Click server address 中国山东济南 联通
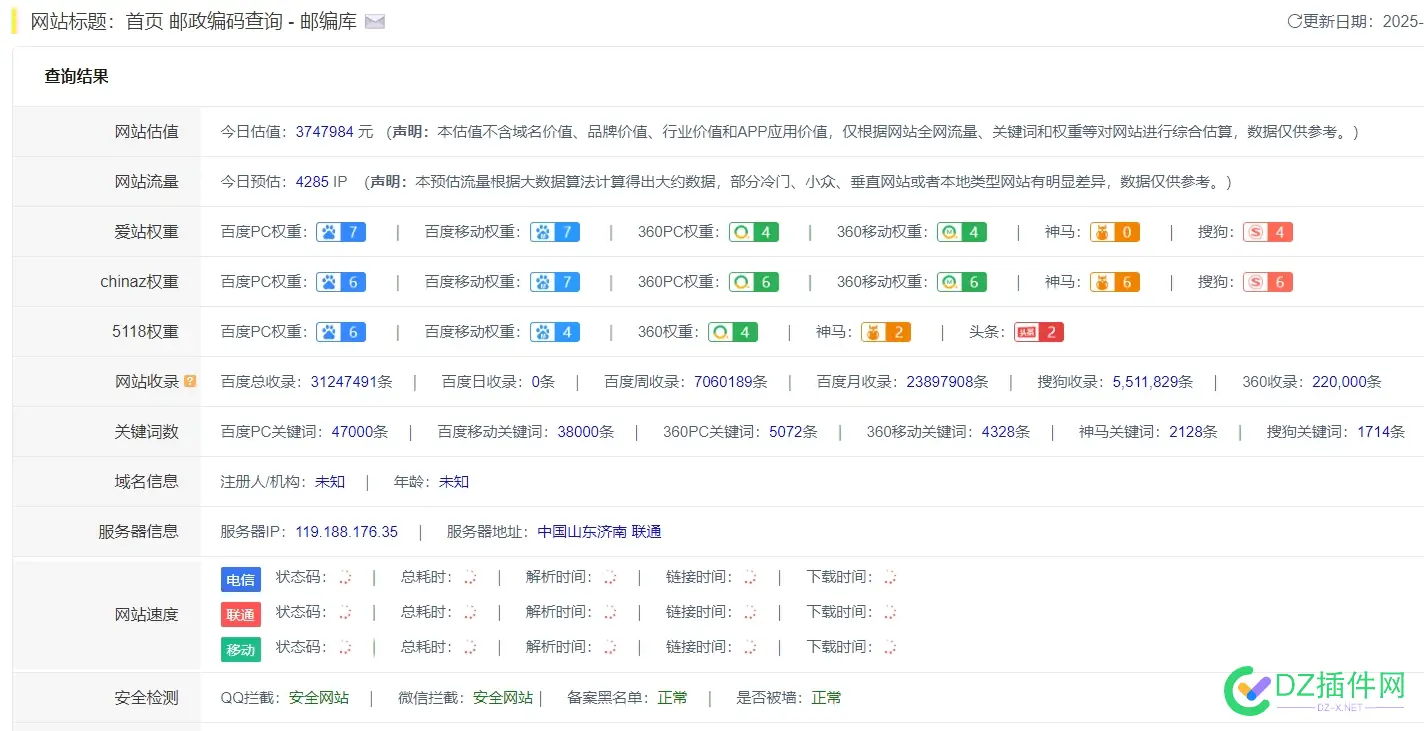1424x731 pixels. coord(599,531)
